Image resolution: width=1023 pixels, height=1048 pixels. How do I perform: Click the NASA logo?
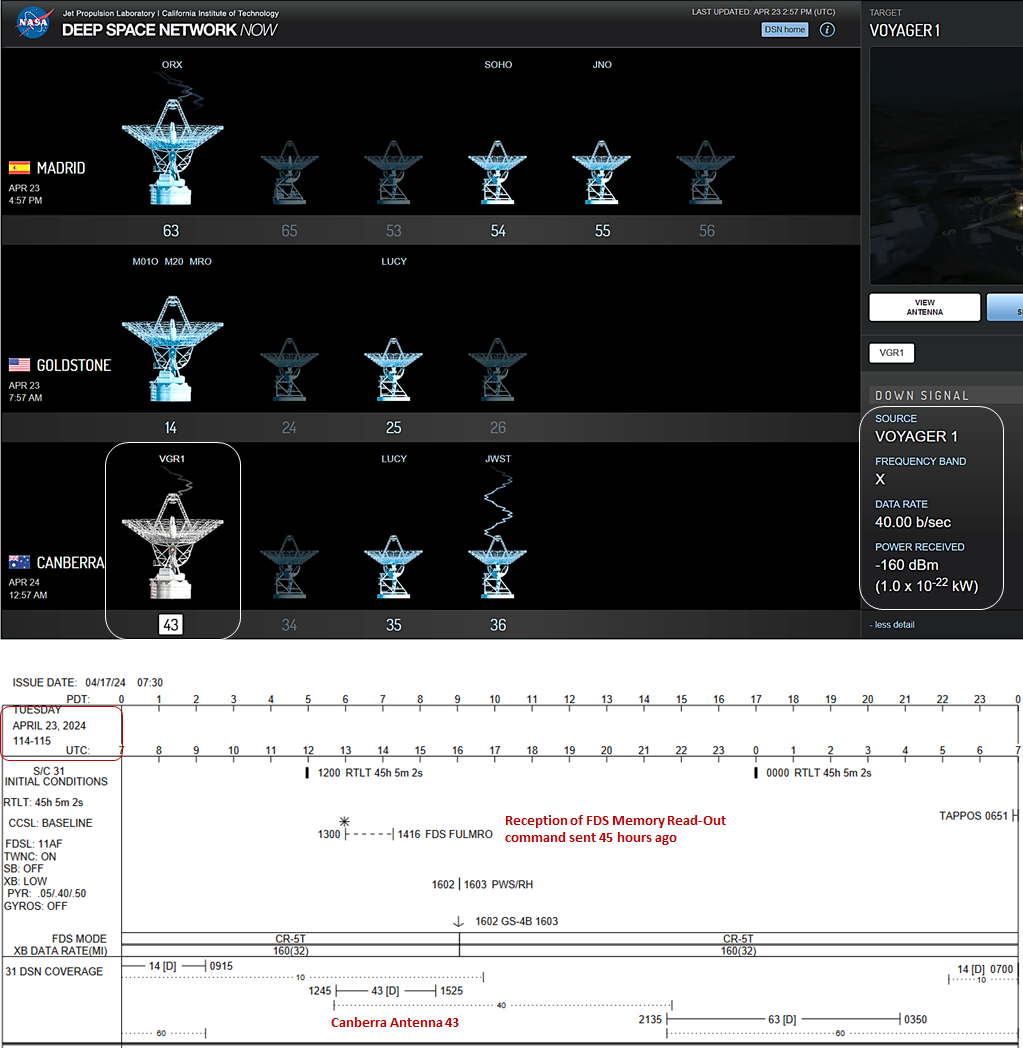click(x=33, y=22)
